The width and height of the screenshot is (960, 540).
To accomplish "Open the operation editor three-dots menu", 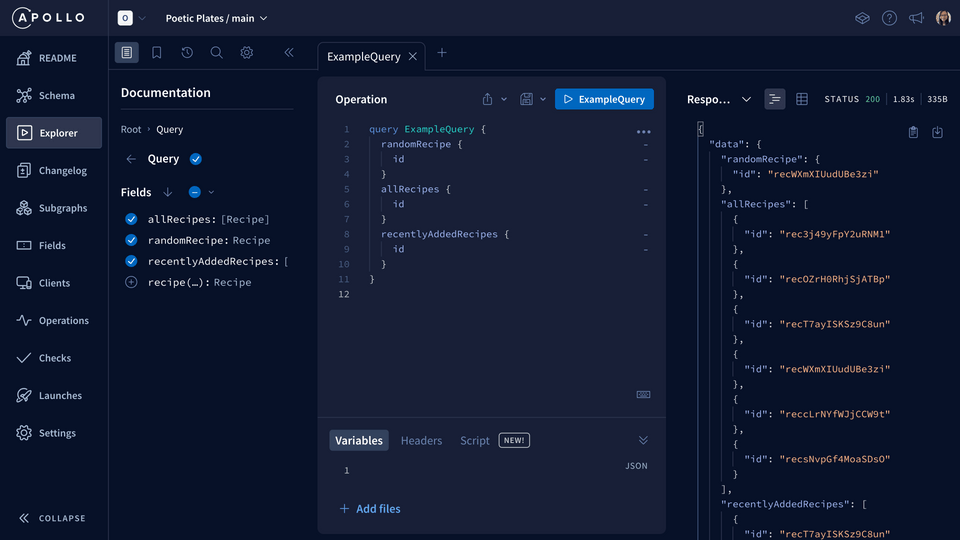I will pos(643,132).
